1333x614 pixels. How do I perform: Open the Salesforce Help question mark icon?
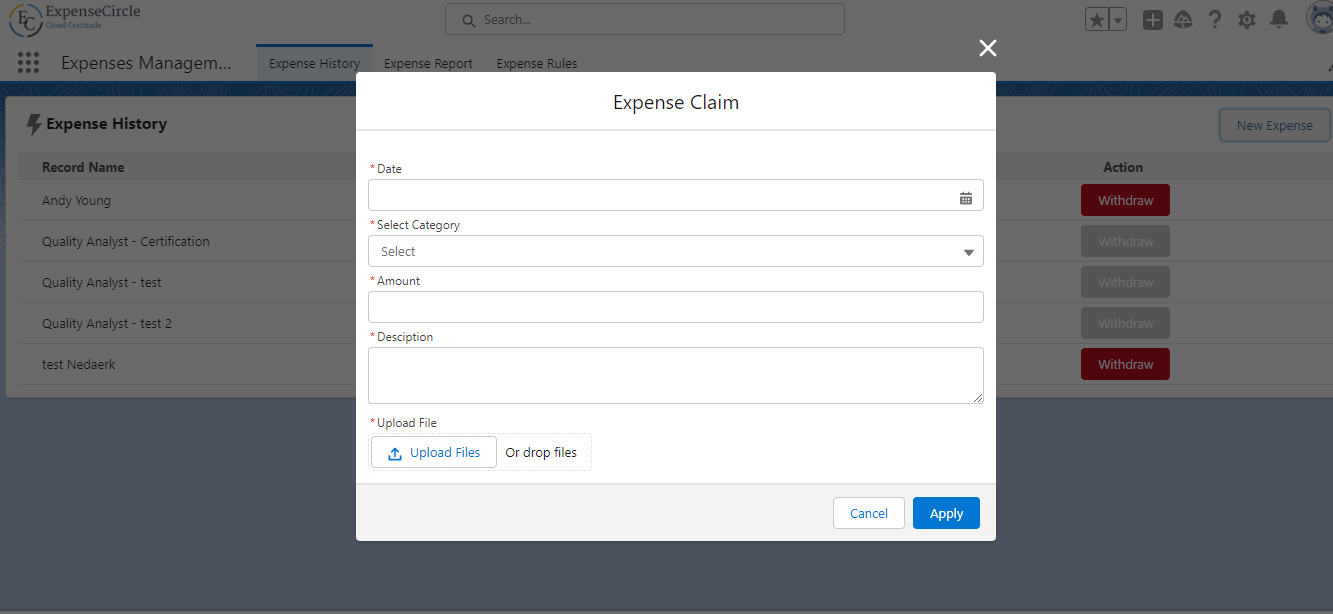(1215, 20)
